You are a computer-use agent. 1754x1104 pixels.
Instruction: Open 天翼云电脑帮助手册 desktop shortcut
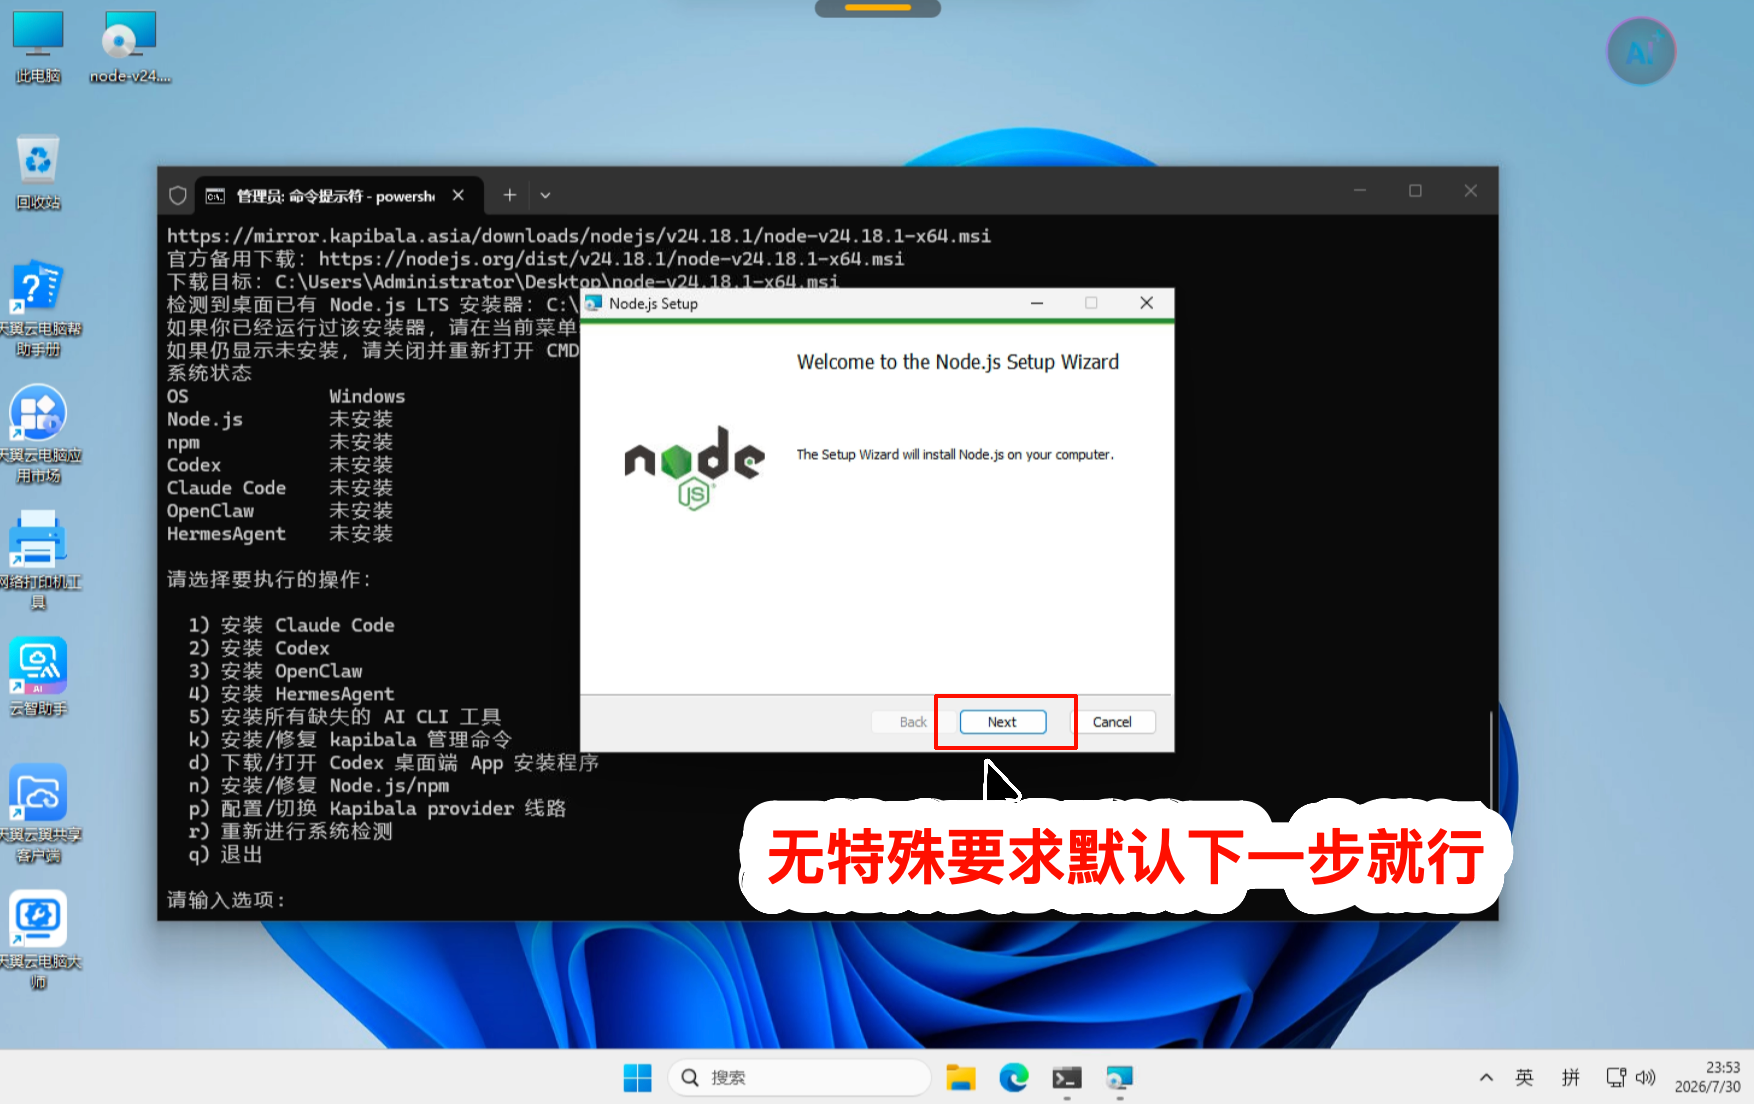click(38, 308)
